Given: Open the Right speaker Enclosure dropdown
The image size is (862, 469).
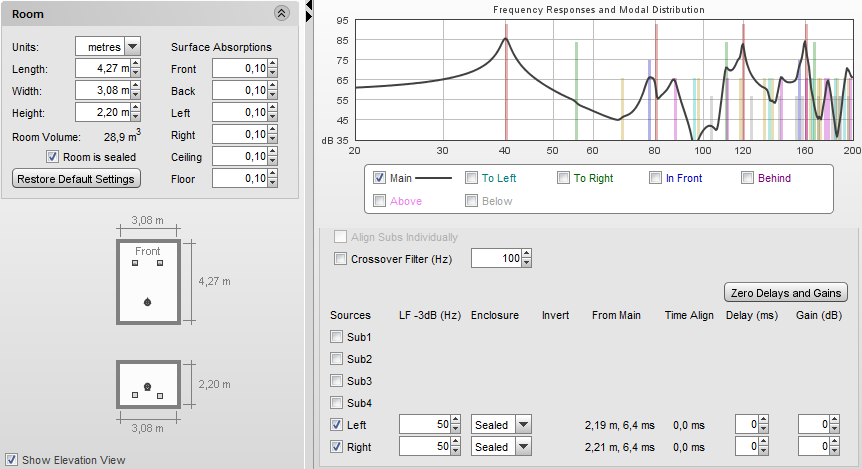Looking at the screenshot, I should click(x=523, y=447).
